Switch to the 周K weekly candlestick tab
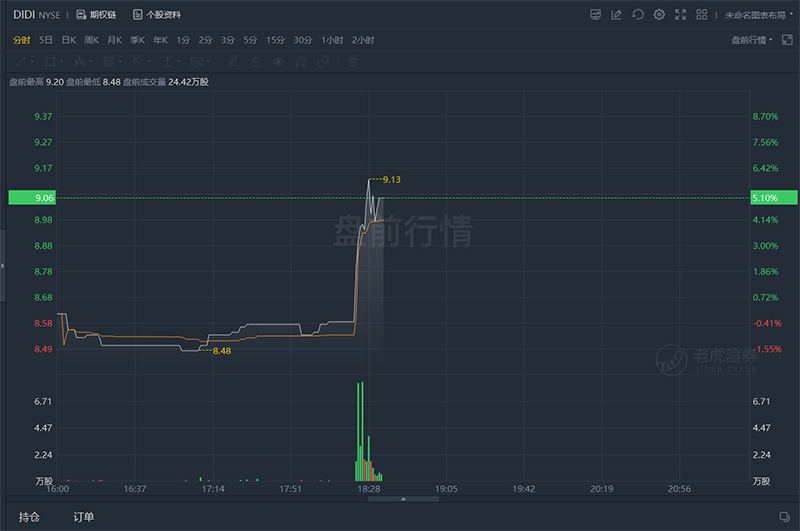The height and width of the screenshot is (531, 800). 91,40
